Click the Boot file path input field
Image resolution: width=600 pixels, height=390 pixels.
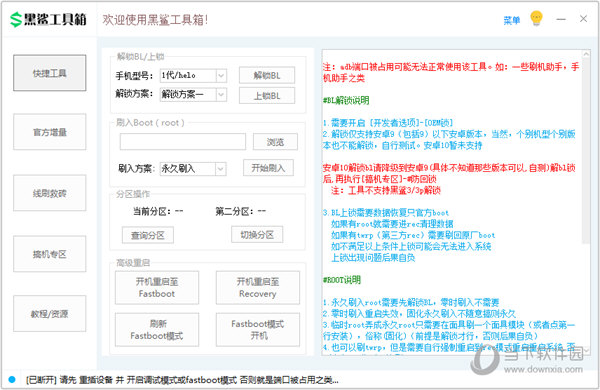pos(183,142)
